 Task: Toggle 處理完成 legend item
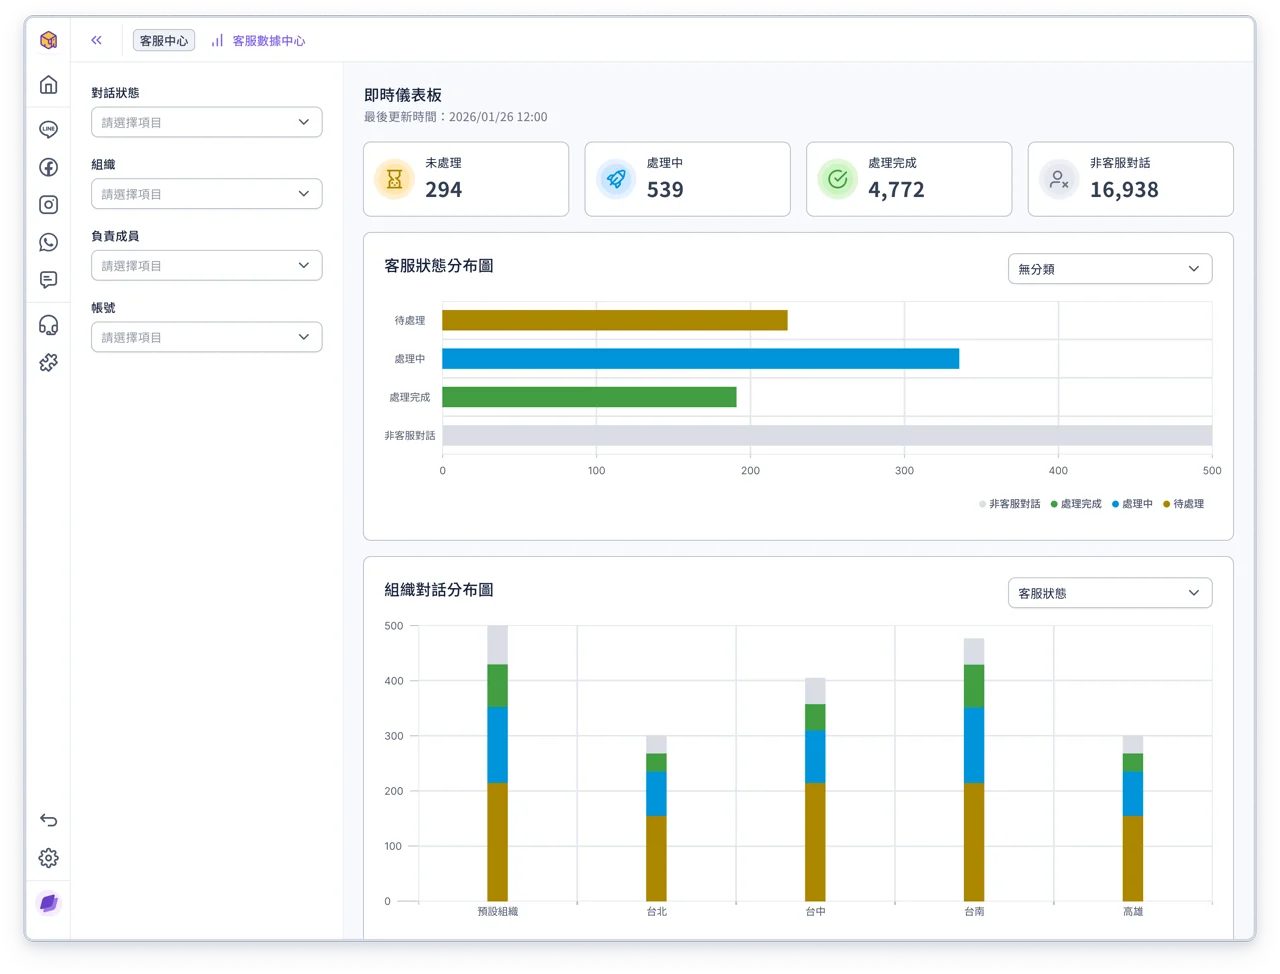[x=1076, y=504]
